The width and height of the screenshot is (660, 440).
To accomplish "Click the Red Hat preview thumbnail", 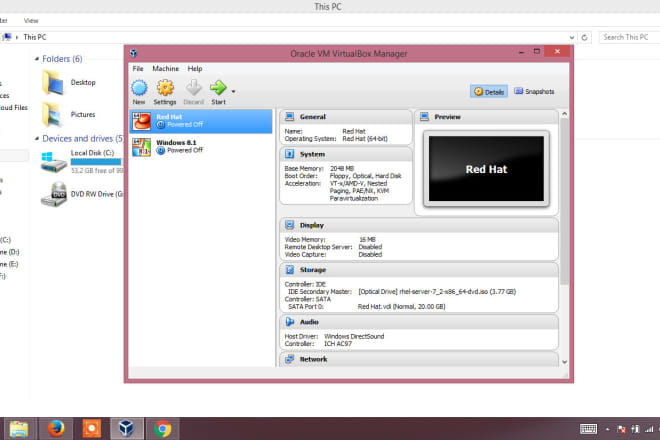I will (x=486, y=169).
